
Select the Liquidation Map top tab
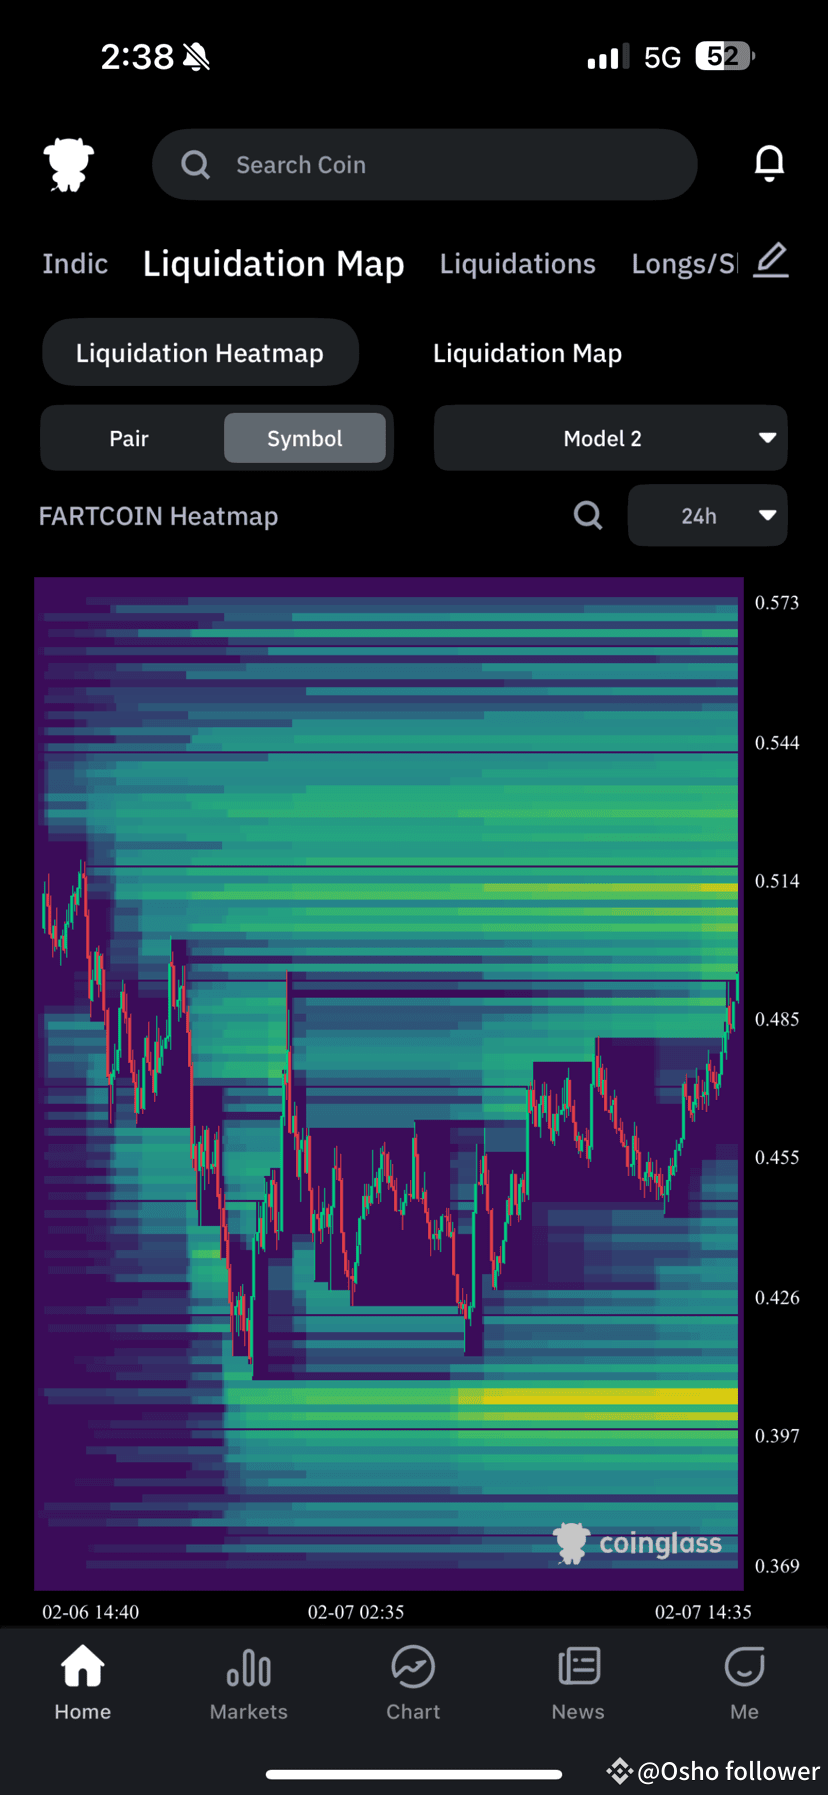pyautogui.click(x=273, y=264)
